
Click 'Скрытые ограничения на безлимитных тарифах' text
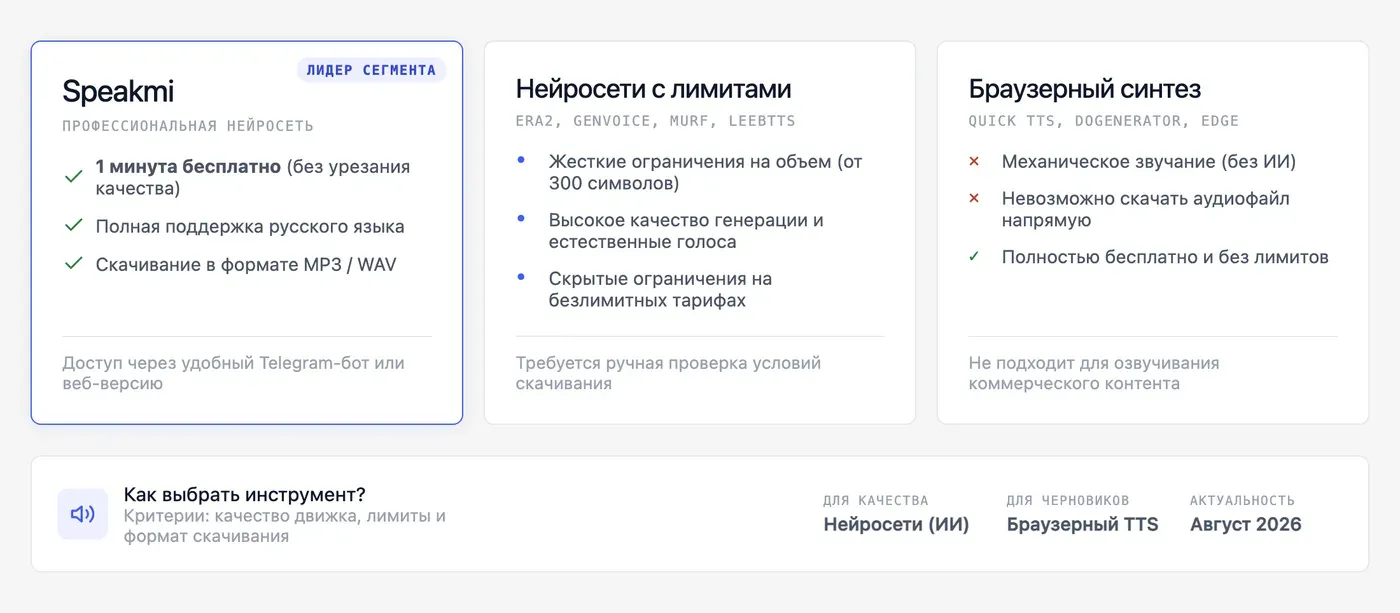pyautogui.click(x=660, y=289)
